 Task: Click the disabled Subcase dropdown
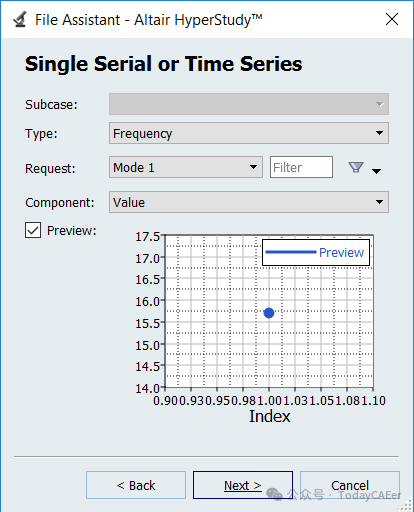click(249, 104)
